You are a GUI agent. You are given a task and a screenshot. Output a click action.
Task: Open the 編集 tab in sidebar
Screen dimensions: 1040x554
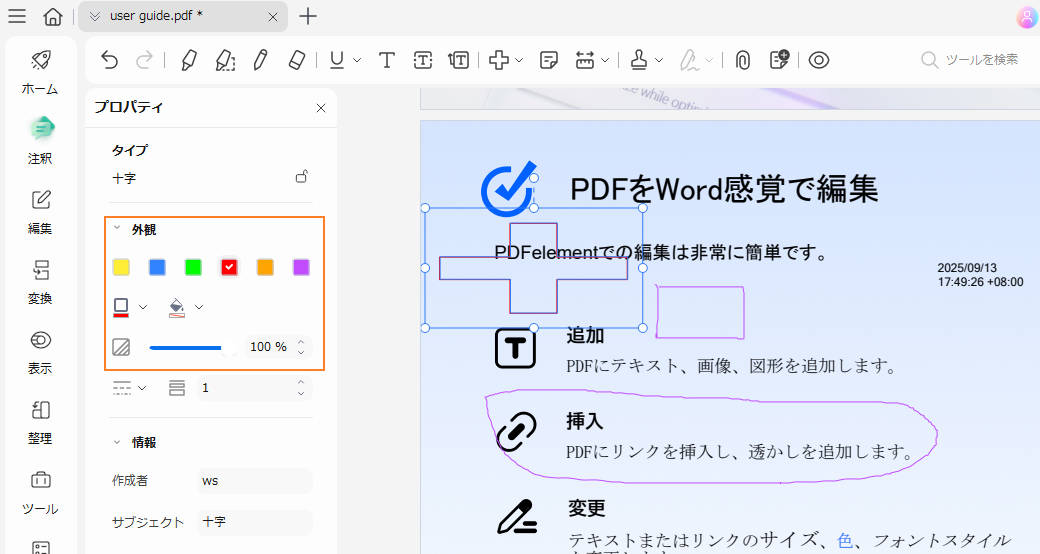coord(40,211)
